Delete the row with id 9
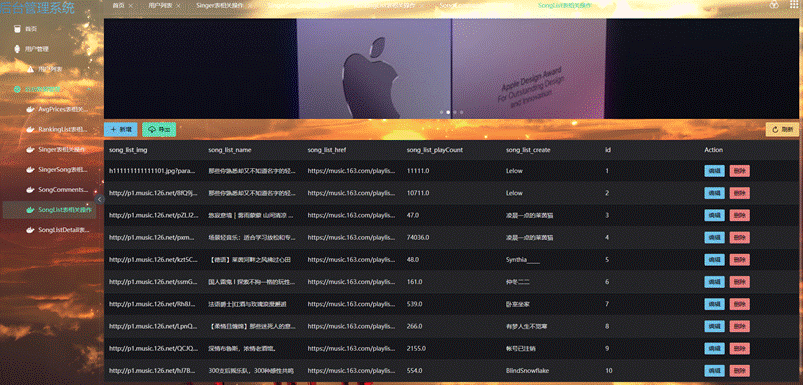 pyautogui.click(x=739, y=349)
